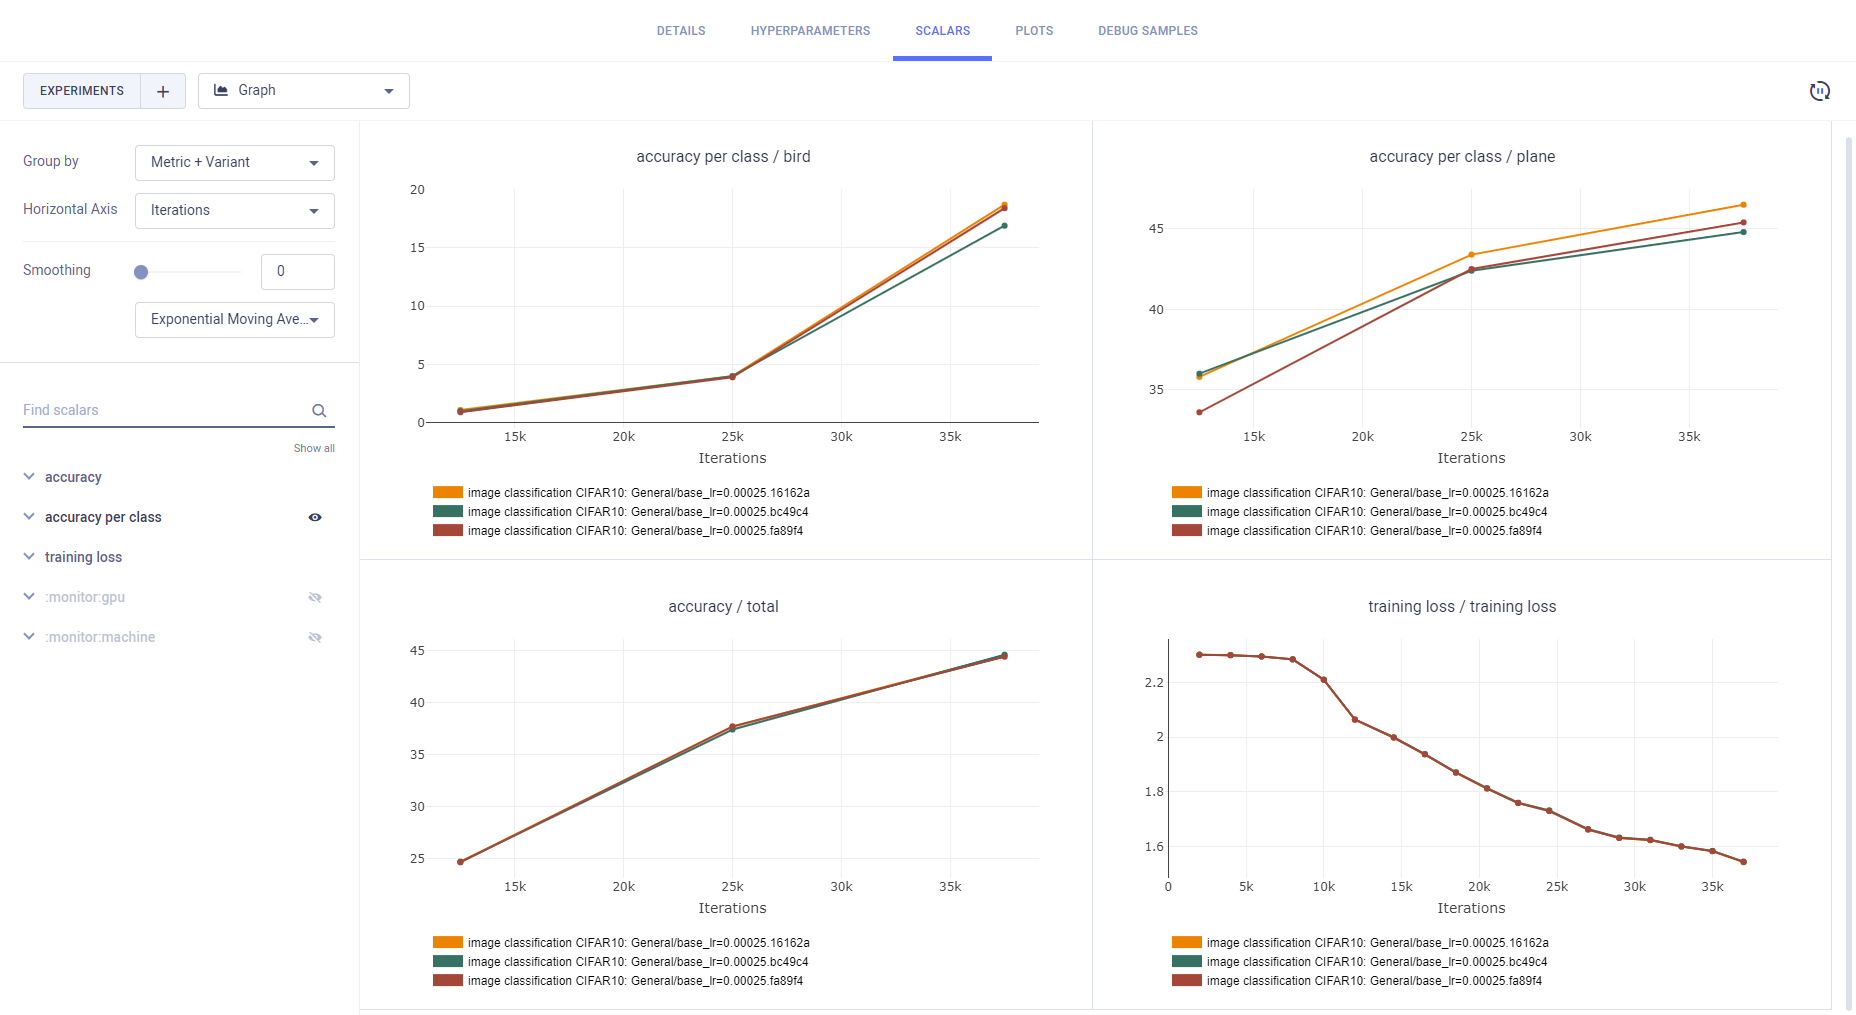Click the smoothing value input field
Image resolution: width=1856 pixels, height=1015 pixels.
coord(297,271)
